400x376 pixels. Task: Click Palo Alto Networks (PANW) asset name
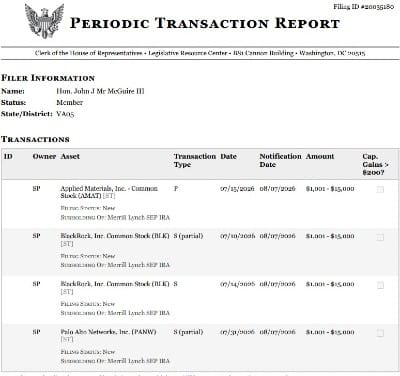coord(108,332)
